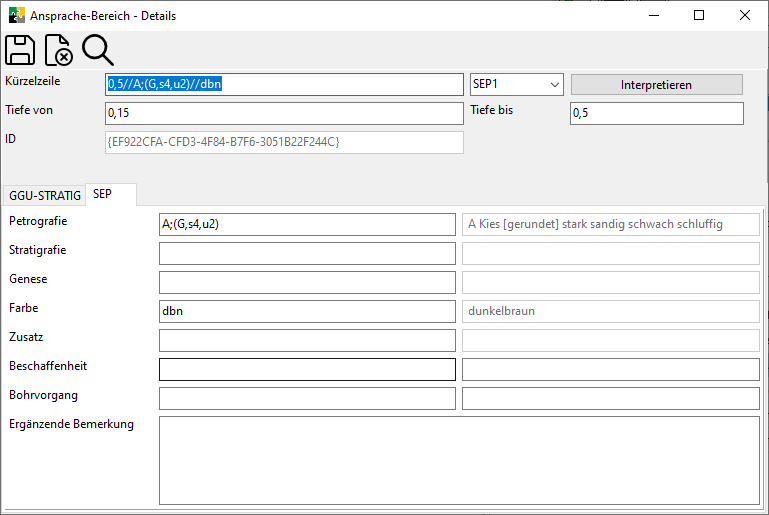Focus the Tiefe von input field
The image size is (769, 515).
[283, 114]
